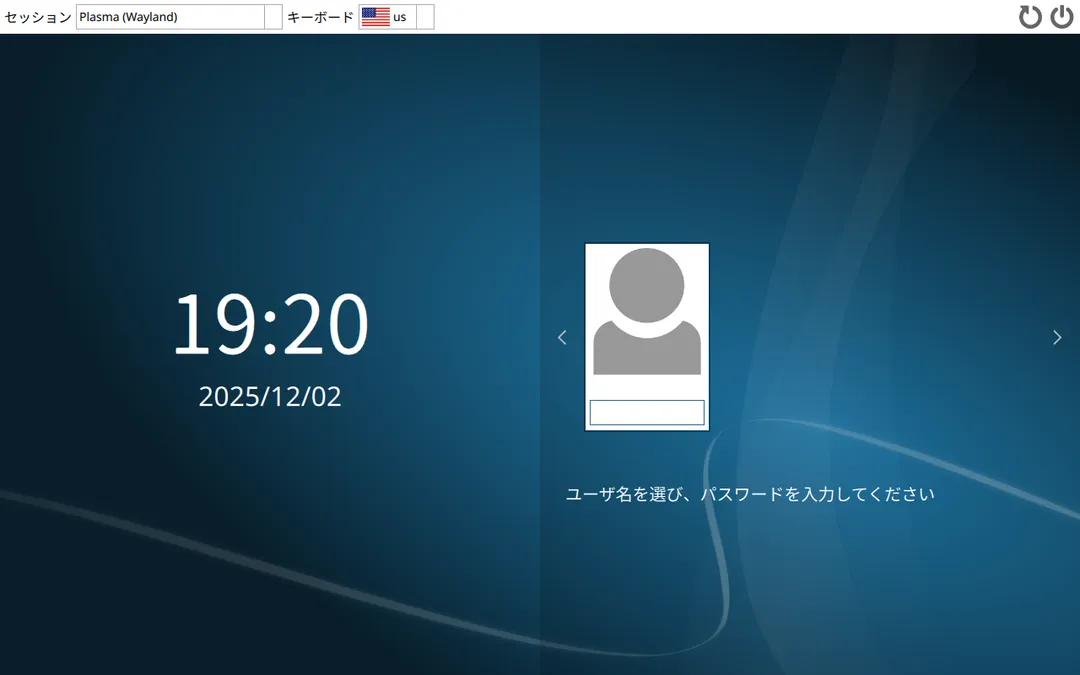Click the US flag keyboard icon
This screenshot has height=675, width=1080.
[375, 17]
